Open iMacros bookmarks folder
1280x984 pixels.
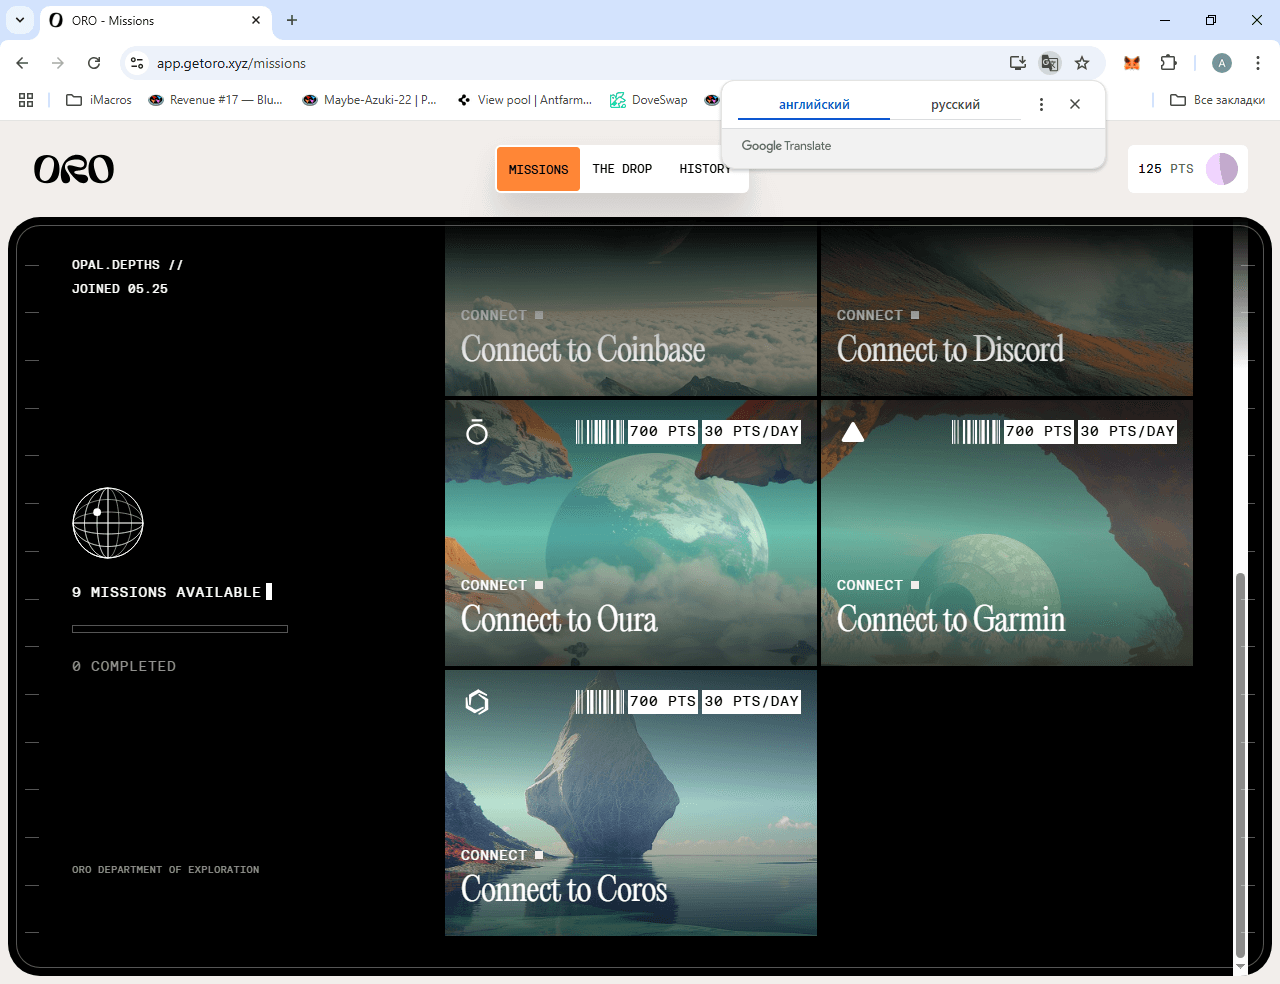[x=99, y=100]
